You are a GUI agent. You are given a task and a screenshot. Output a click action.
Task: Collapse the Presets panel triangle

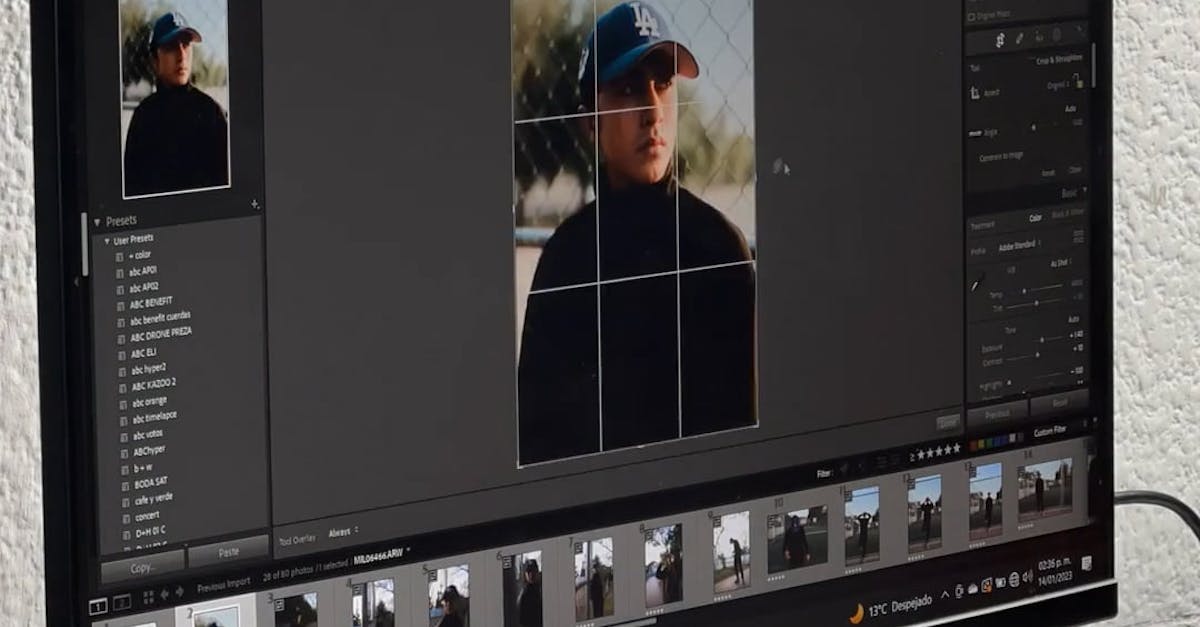coord(97,222)
